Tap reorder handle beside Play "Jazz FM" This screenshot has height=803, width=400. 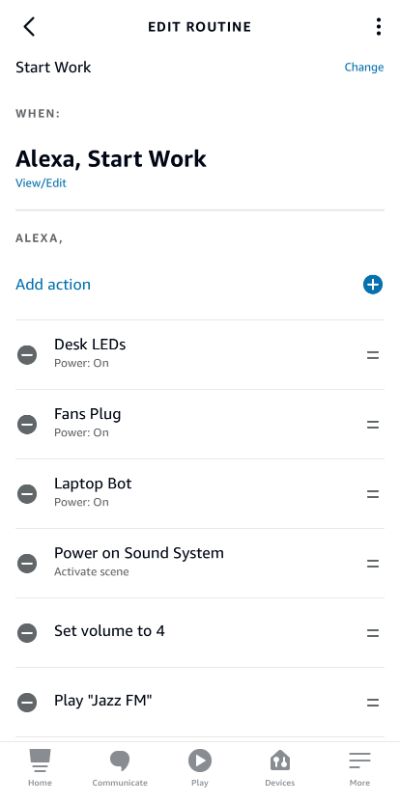[x=373, y=703]
